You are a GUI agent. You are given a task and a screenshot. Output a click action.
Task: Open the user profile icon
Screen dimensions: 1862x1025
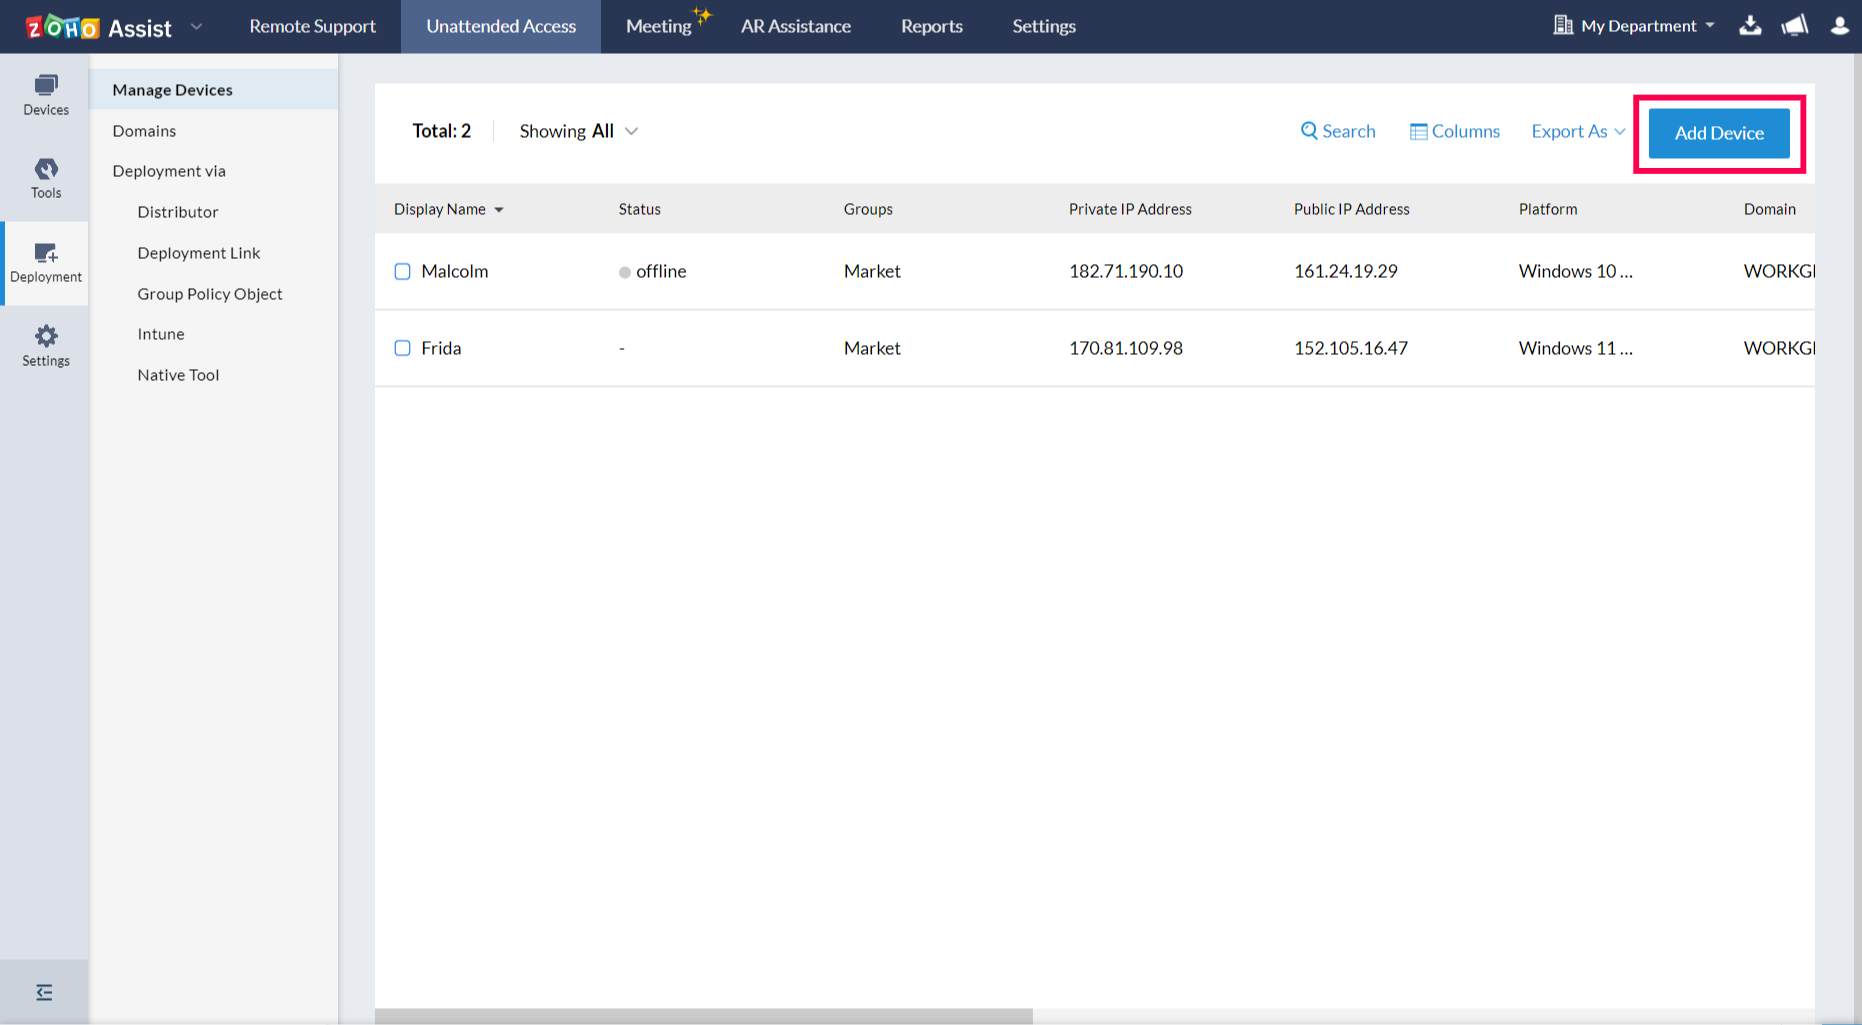1839,26
